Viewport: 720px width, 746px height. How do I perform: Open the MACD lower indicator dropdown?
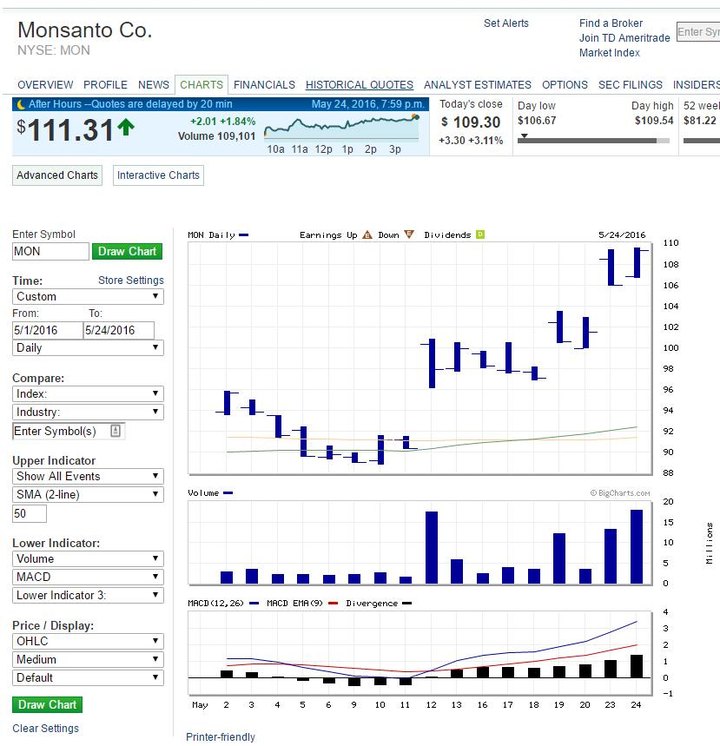(x=88, y=577)
